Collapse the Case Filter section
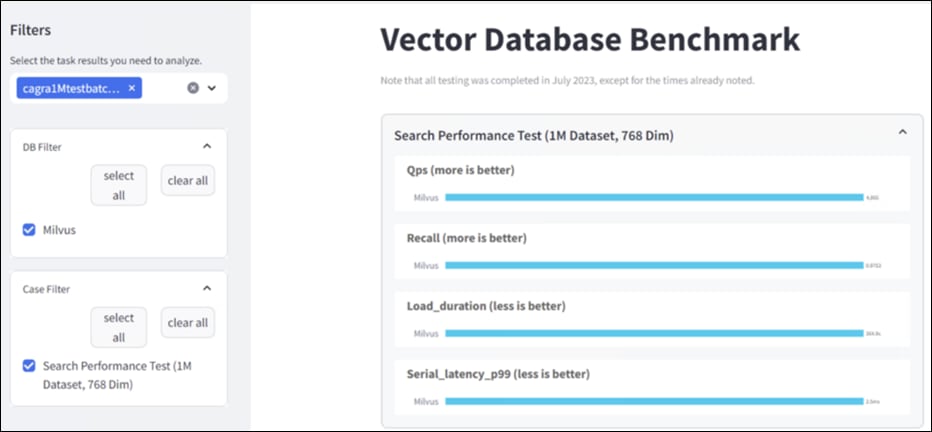The height and width of the screenshot is (432, 932). pyautogui.click(x=207, y=288)
